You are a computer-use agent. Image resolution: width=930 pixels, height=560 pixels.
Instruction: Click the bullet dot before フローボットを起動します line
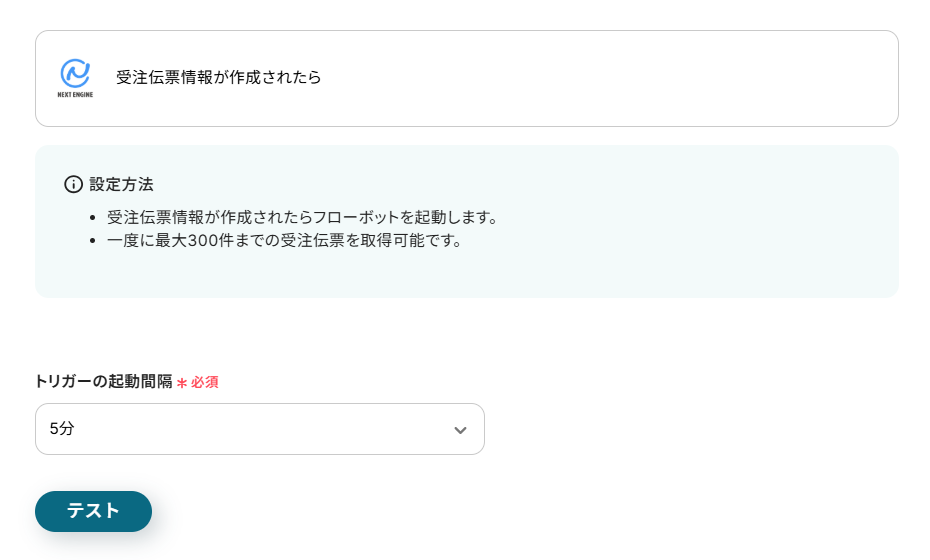tap(93, 218)
